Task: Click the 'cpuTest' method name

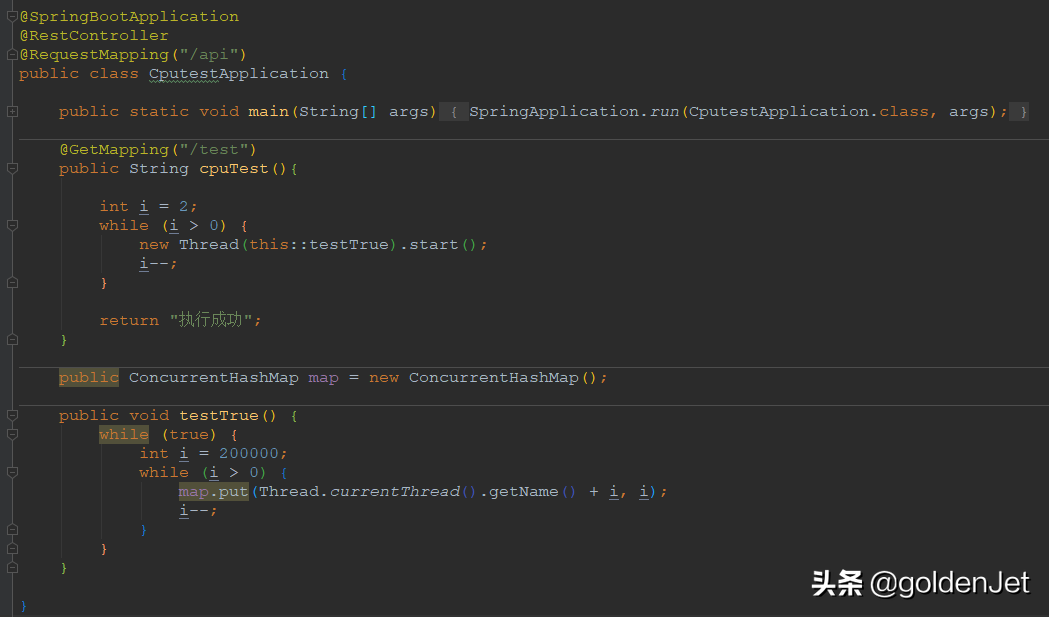Action: tap(233, 169)
